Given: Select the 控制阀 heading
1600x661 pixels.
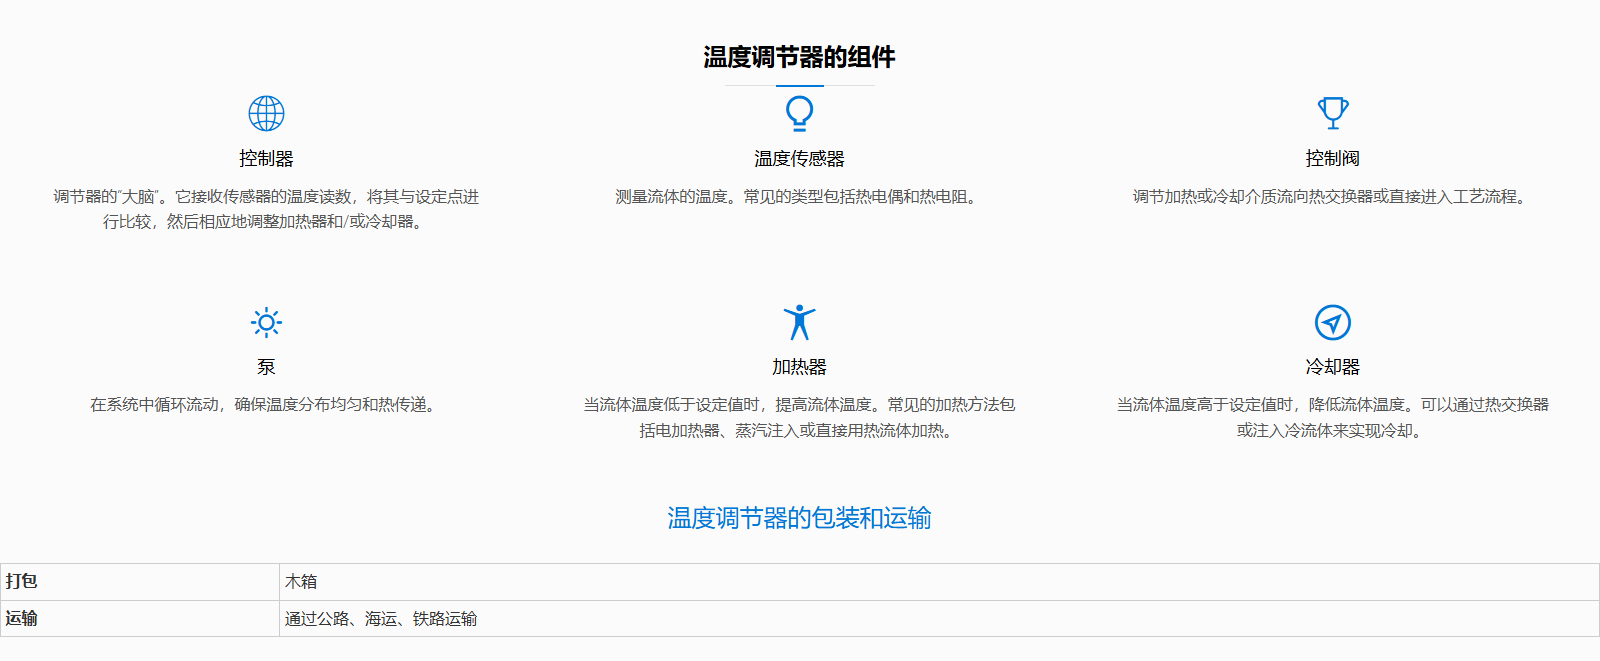Looking at the screenshot, I should [x=1332, y=159].
